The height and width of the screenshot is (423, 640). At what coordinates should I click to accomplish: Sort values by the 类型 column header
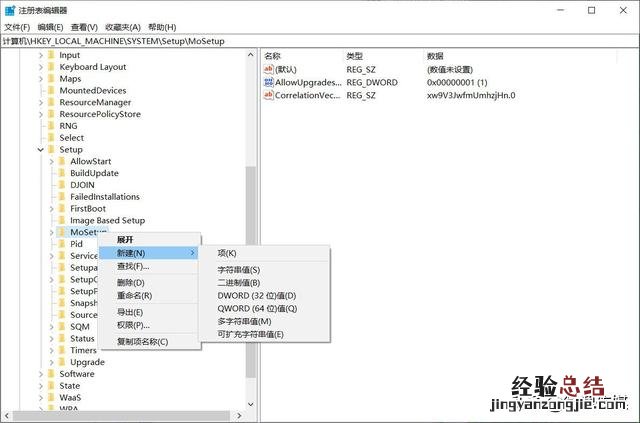(x=384, y=56)
